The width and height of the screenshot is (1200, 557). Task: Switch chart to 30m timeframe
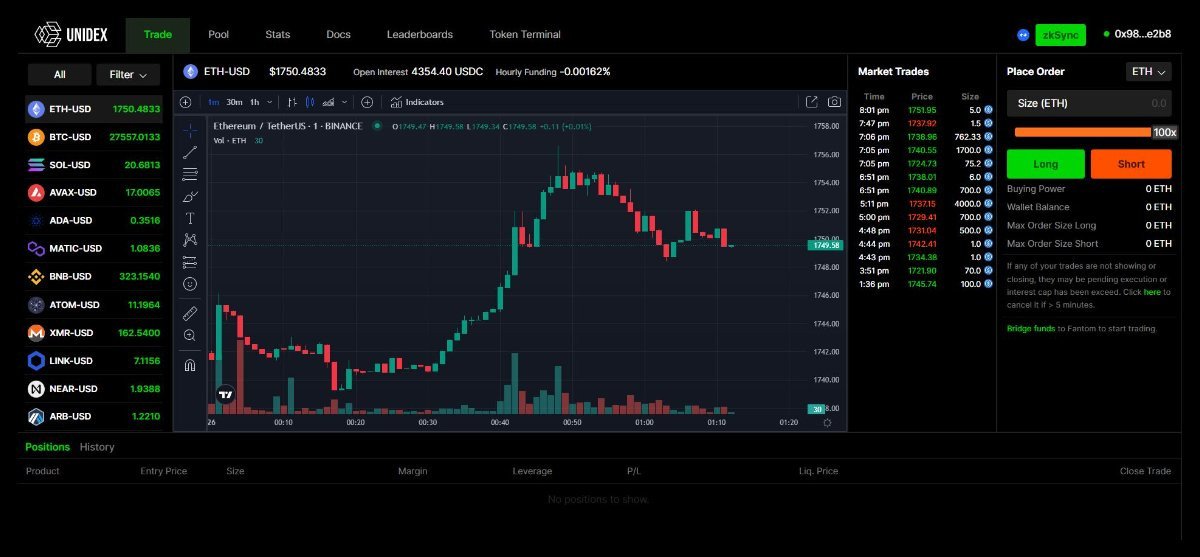click(x=234, y=102)
